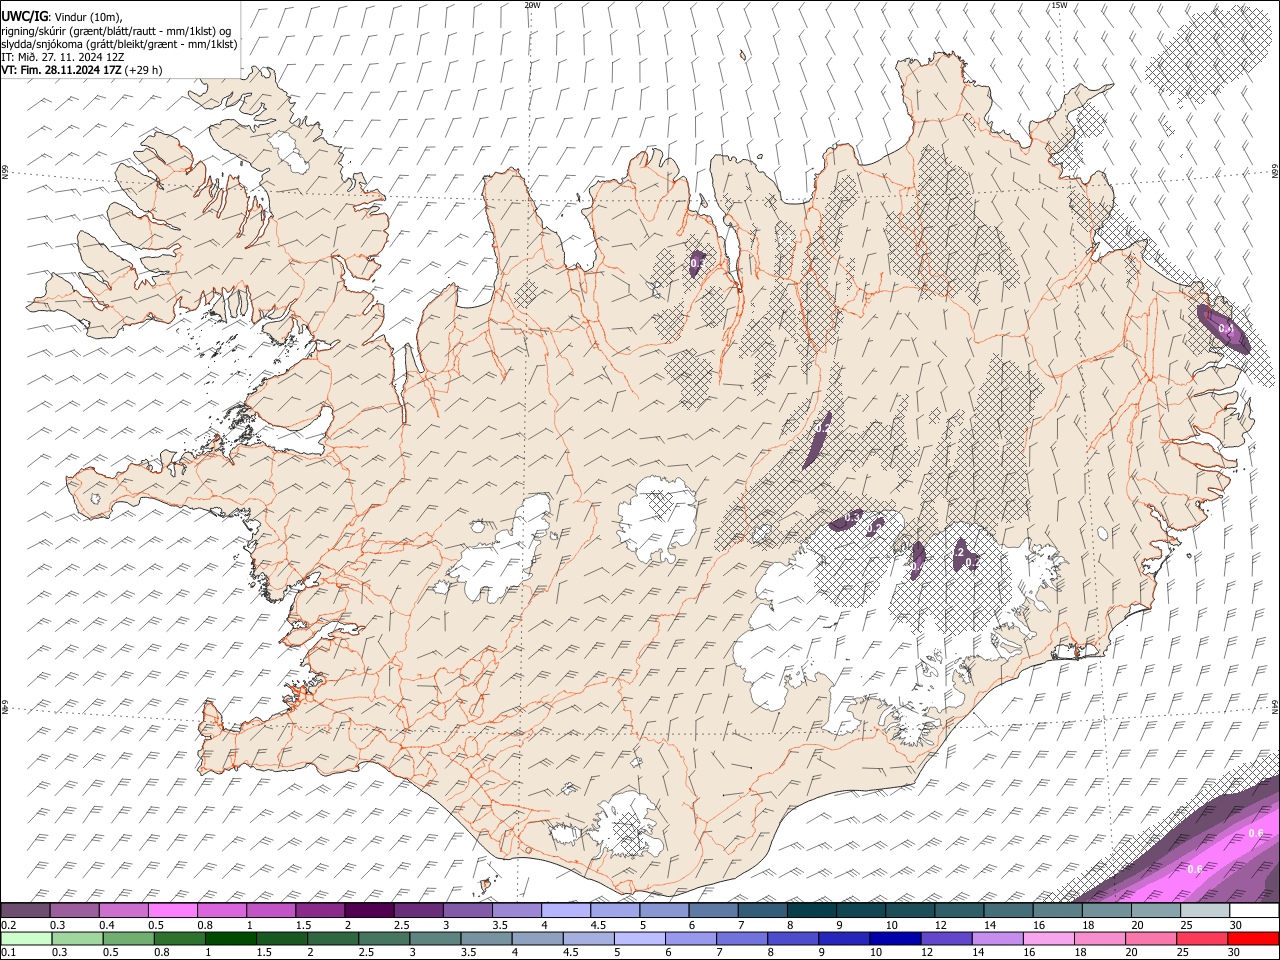Click the lower legend swatch between 0.1 and 0.3

coord(26,938)
